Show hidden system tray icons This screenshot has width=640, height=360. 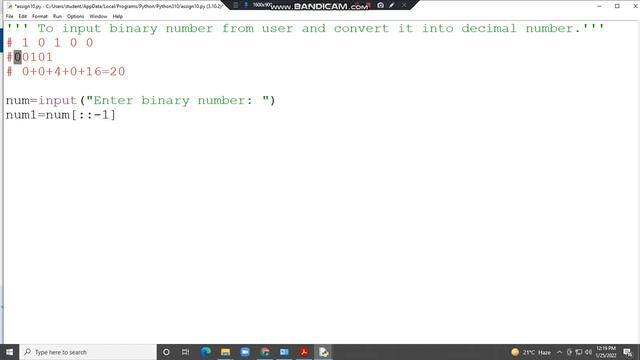click(x=560, y=352)
